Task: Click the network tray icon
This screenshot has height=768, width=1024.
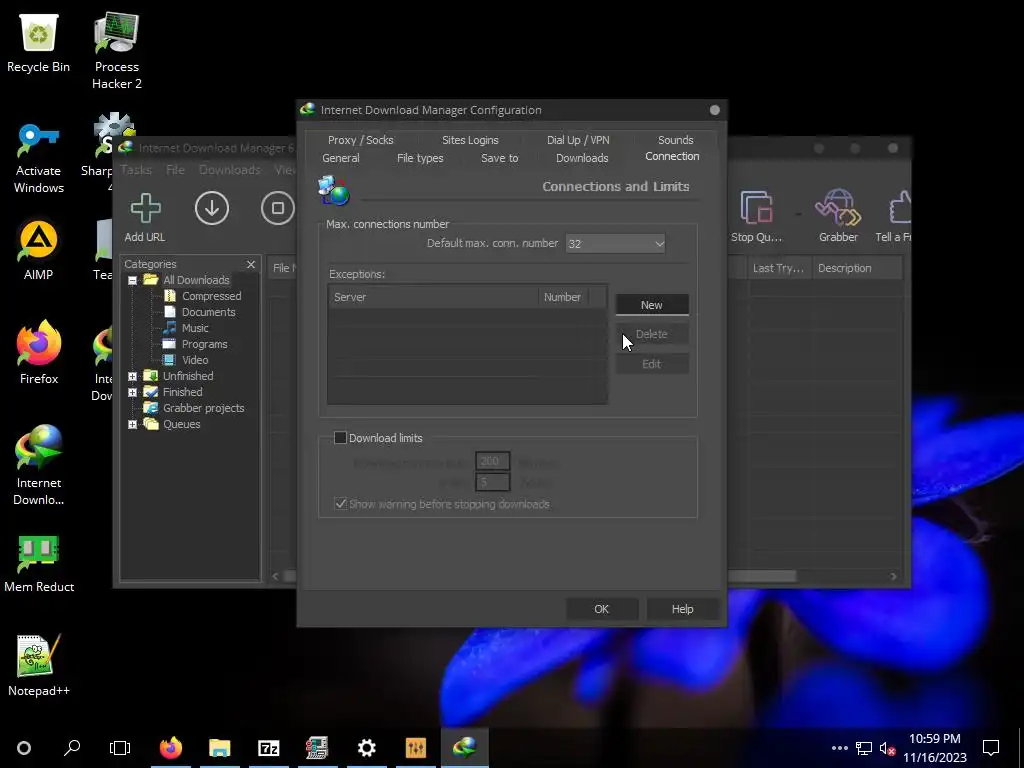Action: (864, 748)
